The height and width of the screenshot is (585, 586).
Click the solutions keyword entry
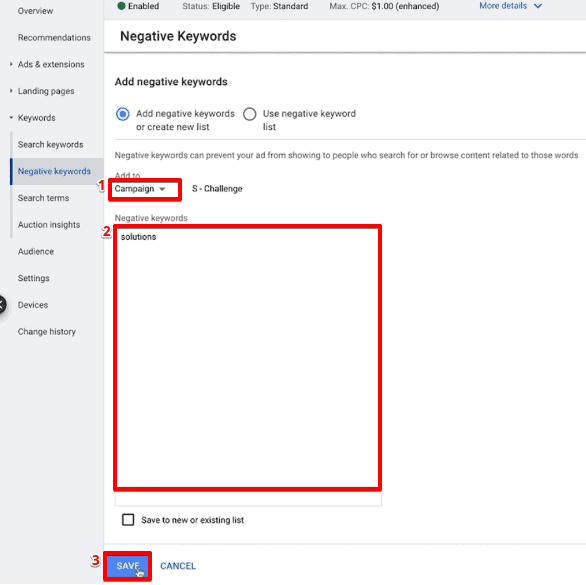click(x=138, y=237)
